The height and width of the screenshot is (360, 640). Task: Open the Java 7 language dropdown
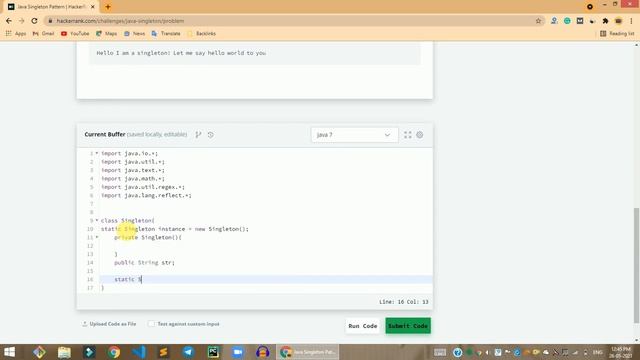point(354,135)
